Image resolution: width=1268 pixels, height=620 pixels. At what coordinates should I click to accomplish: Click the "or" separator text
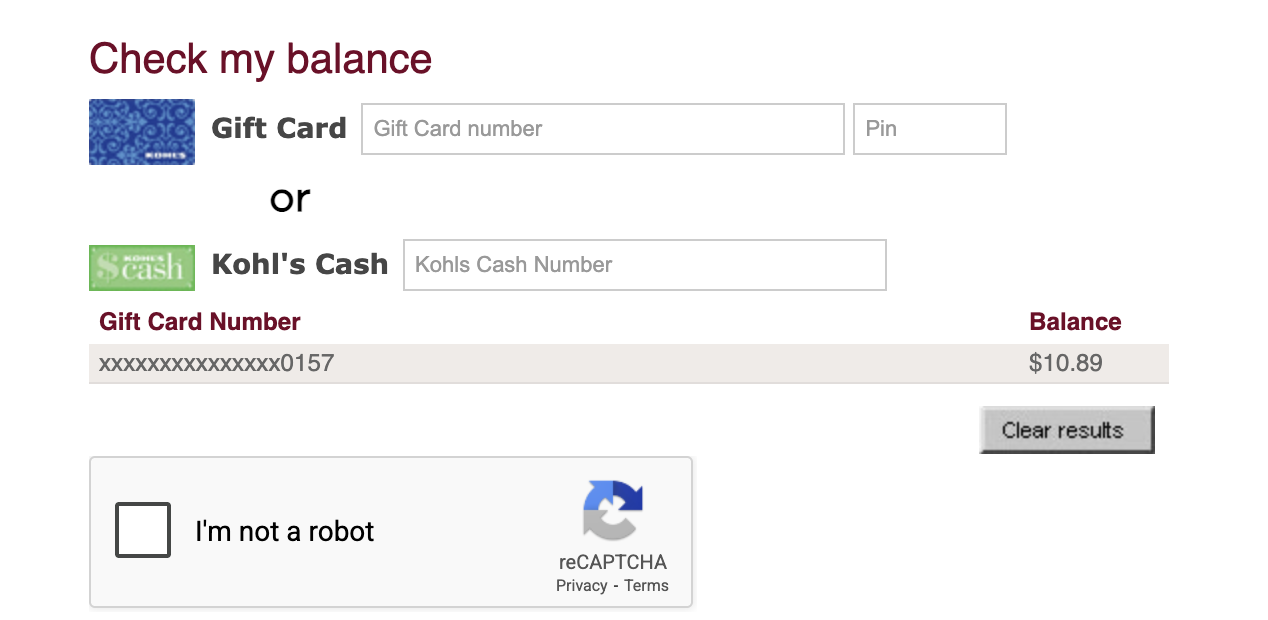pos(290,199)
